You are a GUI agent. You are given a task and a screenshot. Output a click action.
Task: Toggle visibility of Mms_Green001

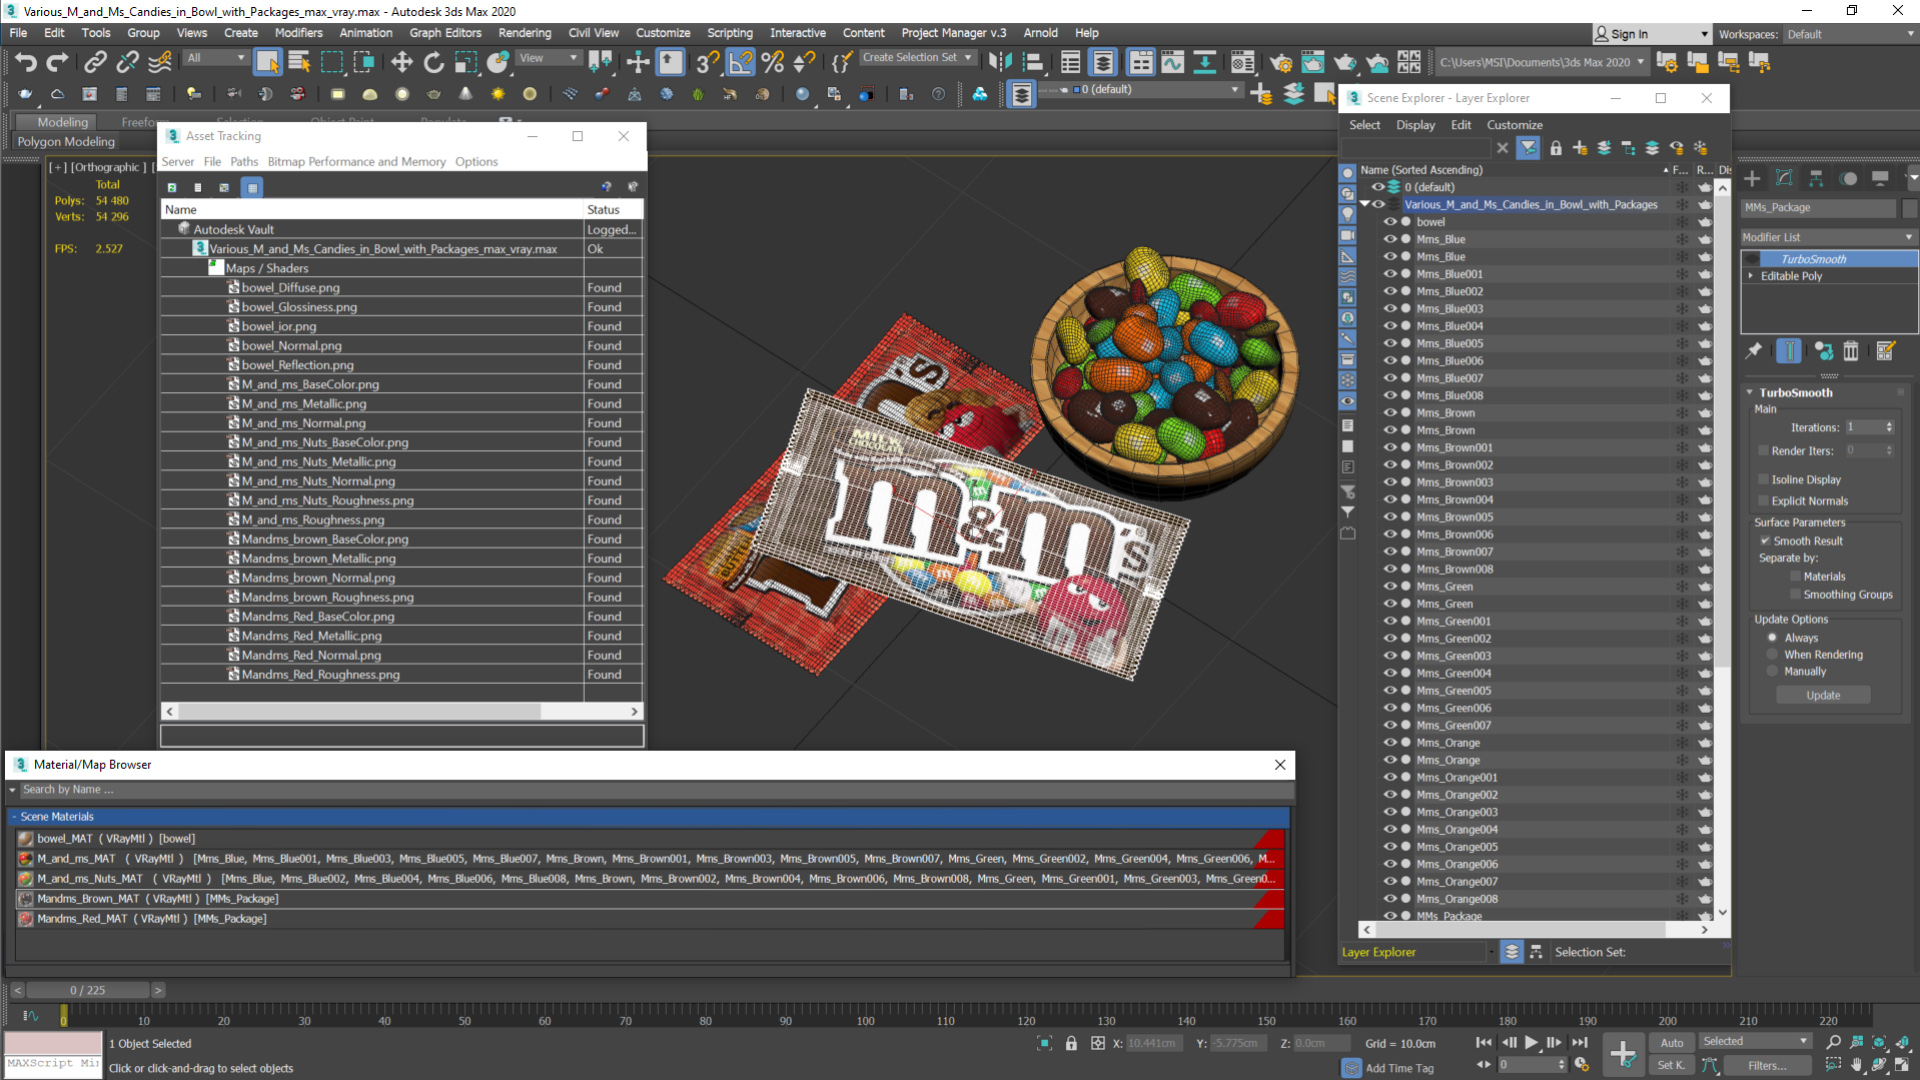[1390, 621]
